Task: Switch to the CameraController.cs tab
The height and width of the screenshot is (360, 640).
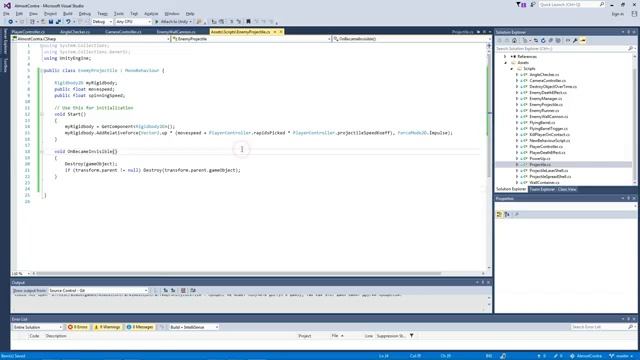Action: pos(123,32)
